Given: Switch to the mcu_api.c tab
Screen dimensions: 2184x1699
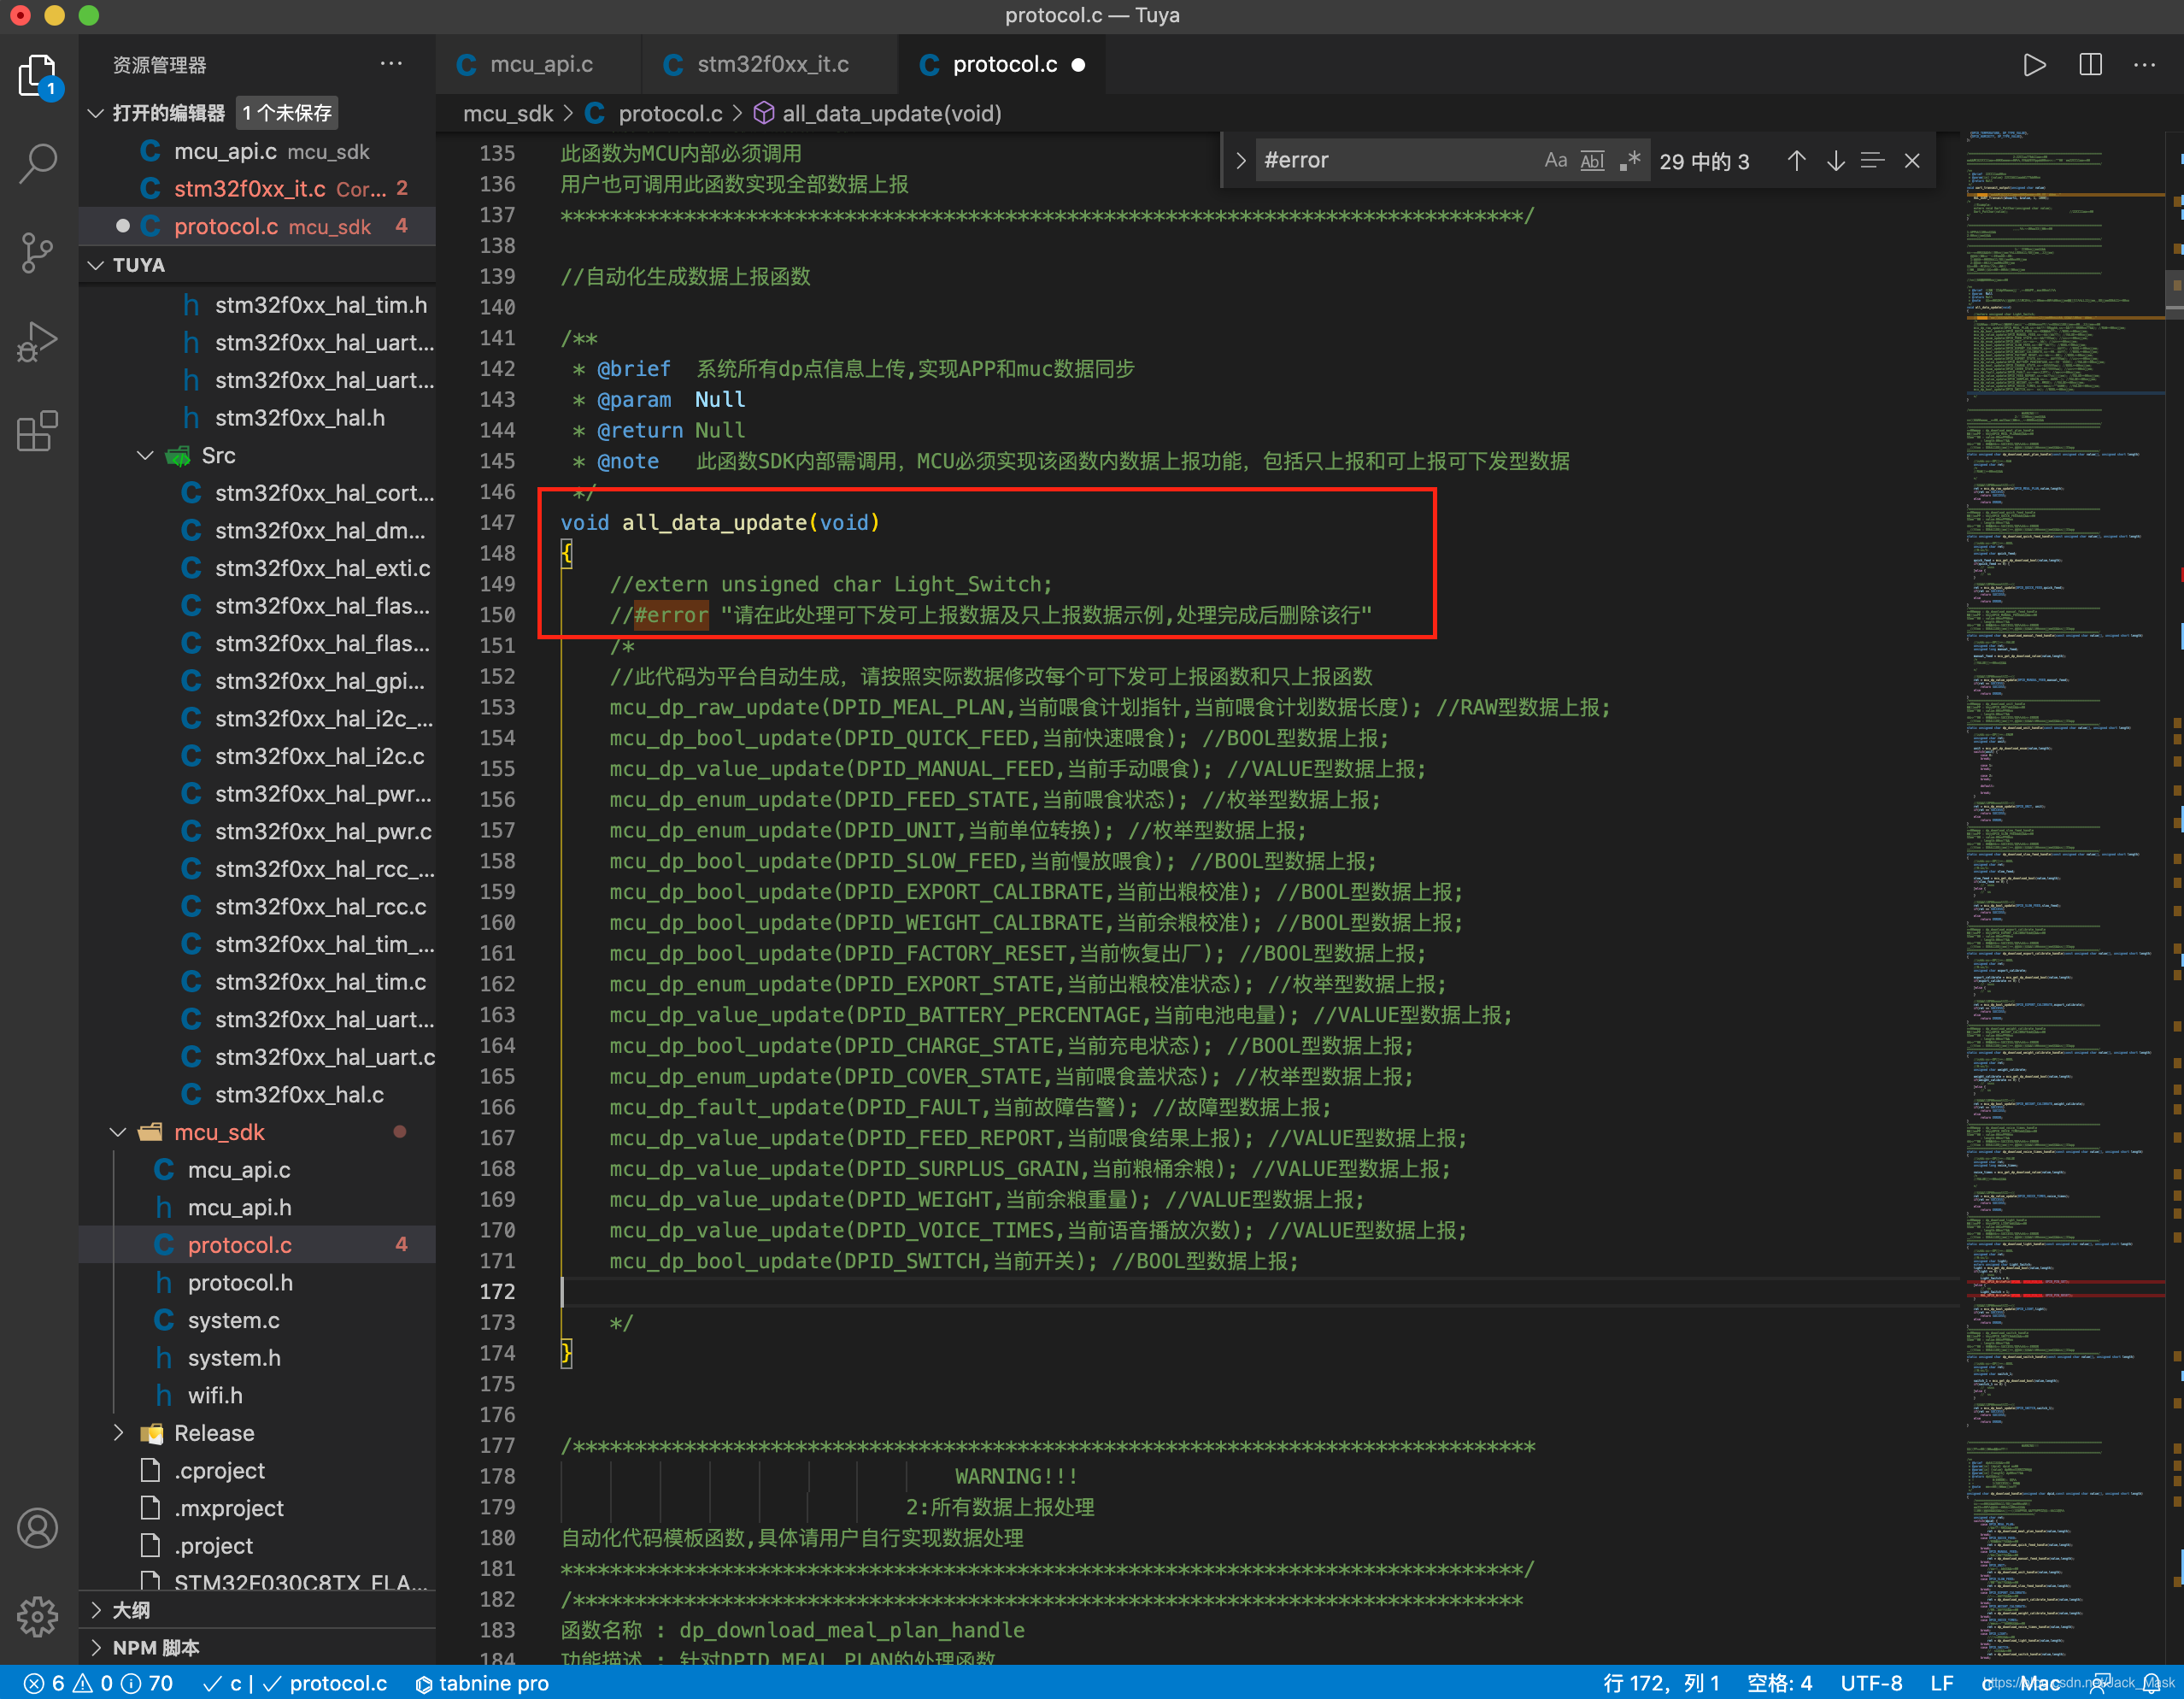Looking at the screenshot, I should click(540, 65).
